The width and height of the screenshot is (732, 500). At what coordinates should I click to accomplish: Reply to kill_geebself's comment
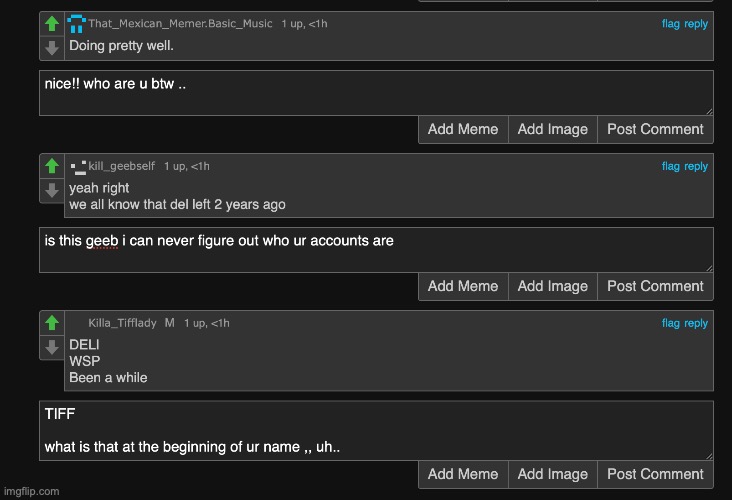(x=696, y=166)
